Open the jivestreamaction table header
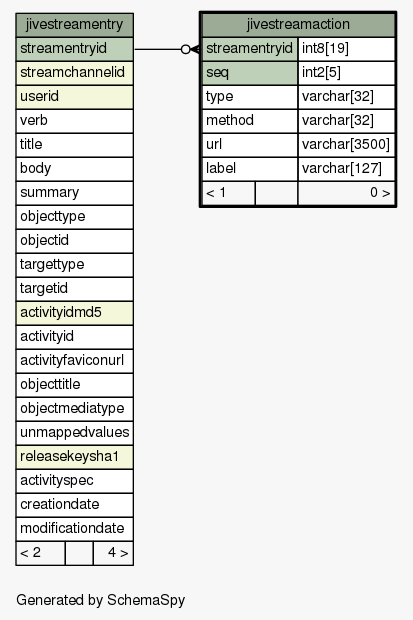The image size is (413, 620). [x=299, y=25]
